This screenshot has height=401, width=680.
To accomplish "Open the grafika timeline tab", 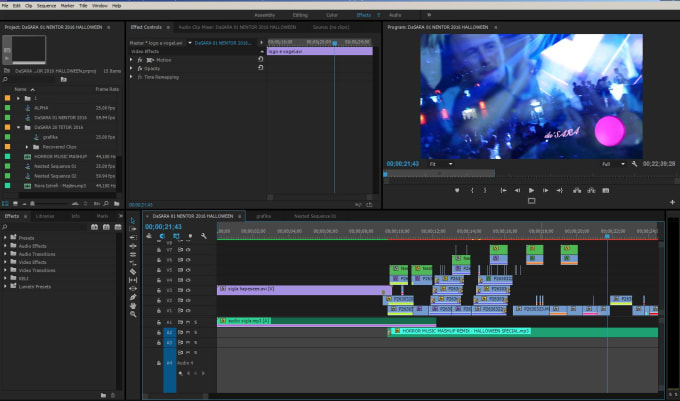I will [x=263, y=216].
